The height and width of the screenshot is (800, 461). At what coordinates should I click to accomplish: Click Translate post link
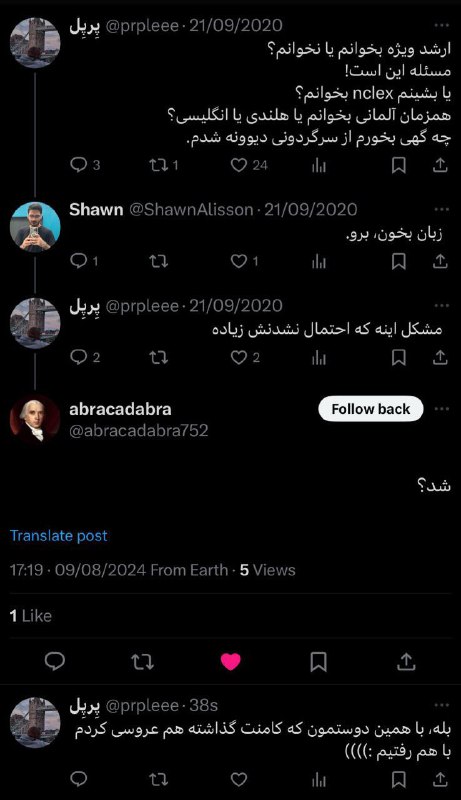pyautogui.click(x=59, y=536)
